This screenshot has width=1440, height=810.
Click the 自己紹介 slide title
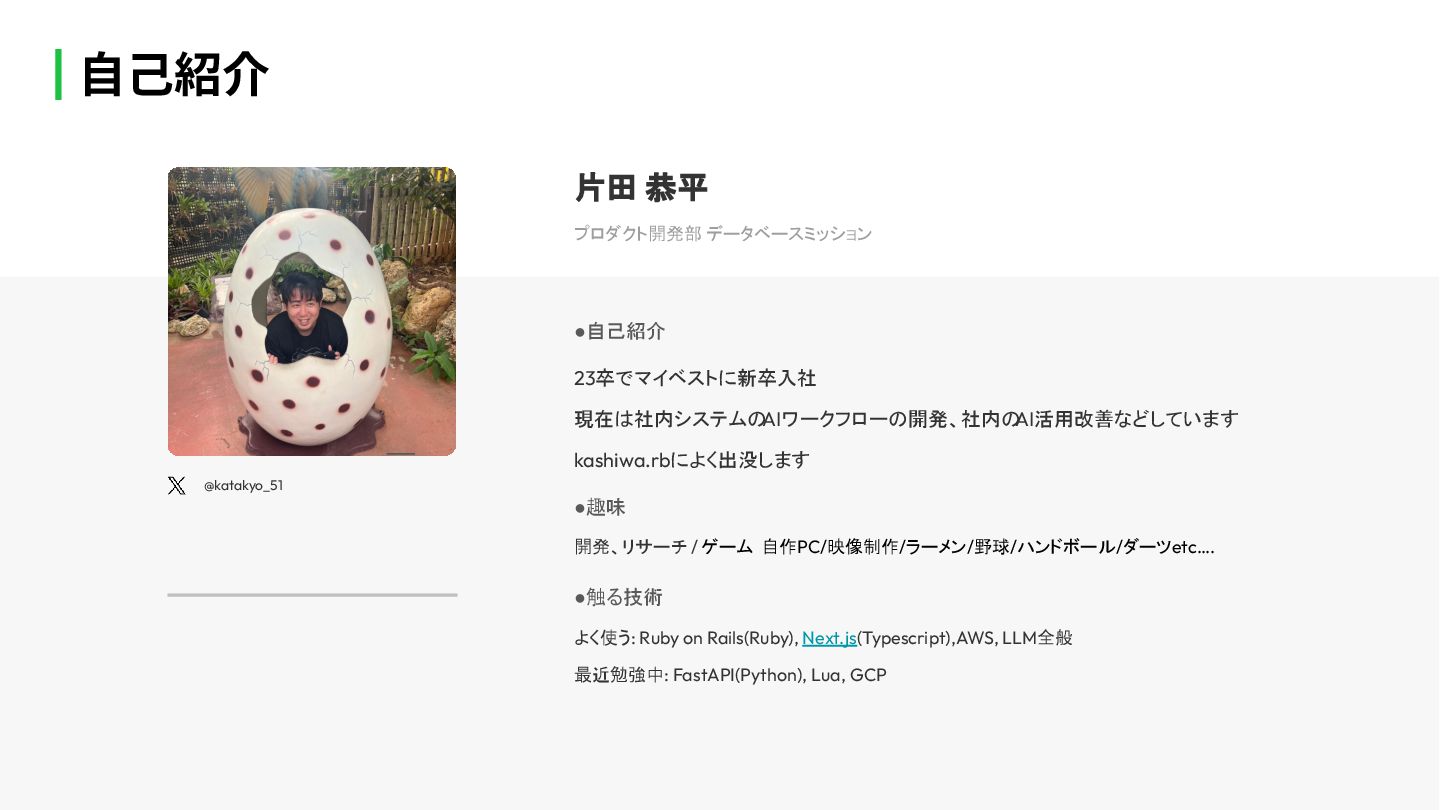[175, 74]
